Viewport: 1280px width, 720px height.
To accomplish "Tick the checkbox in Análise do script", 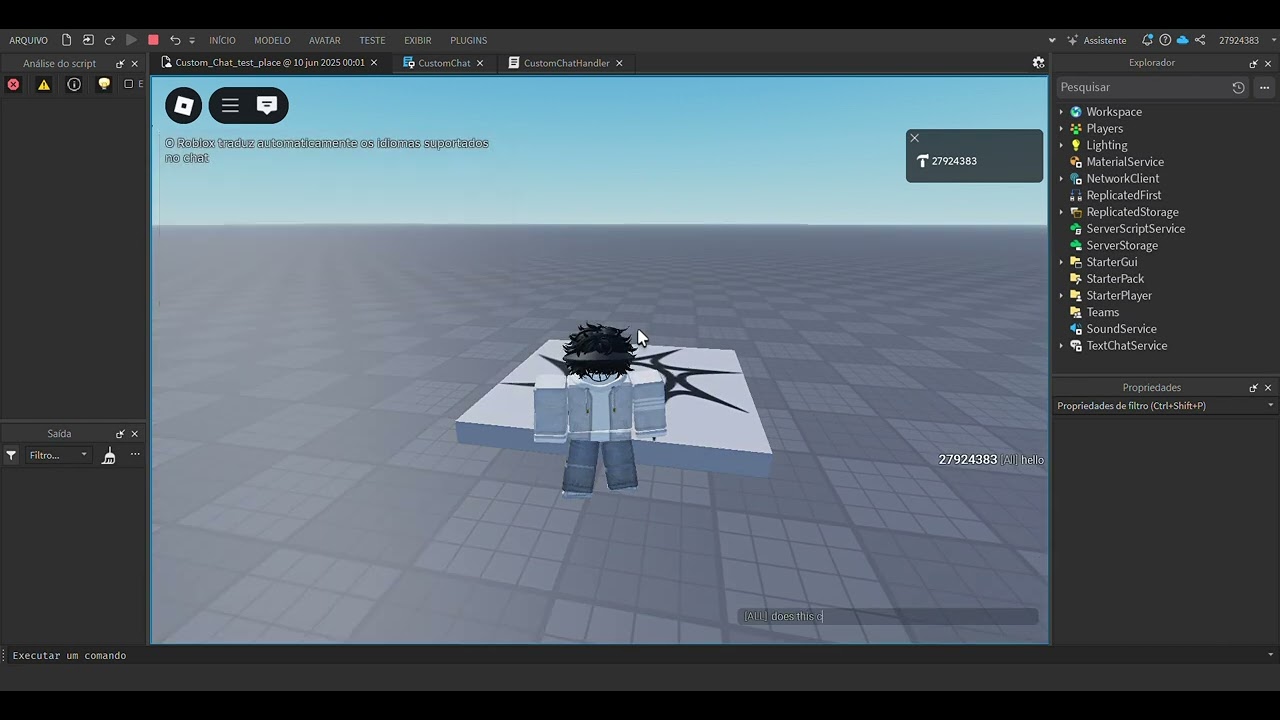I will tap(128, 84).
